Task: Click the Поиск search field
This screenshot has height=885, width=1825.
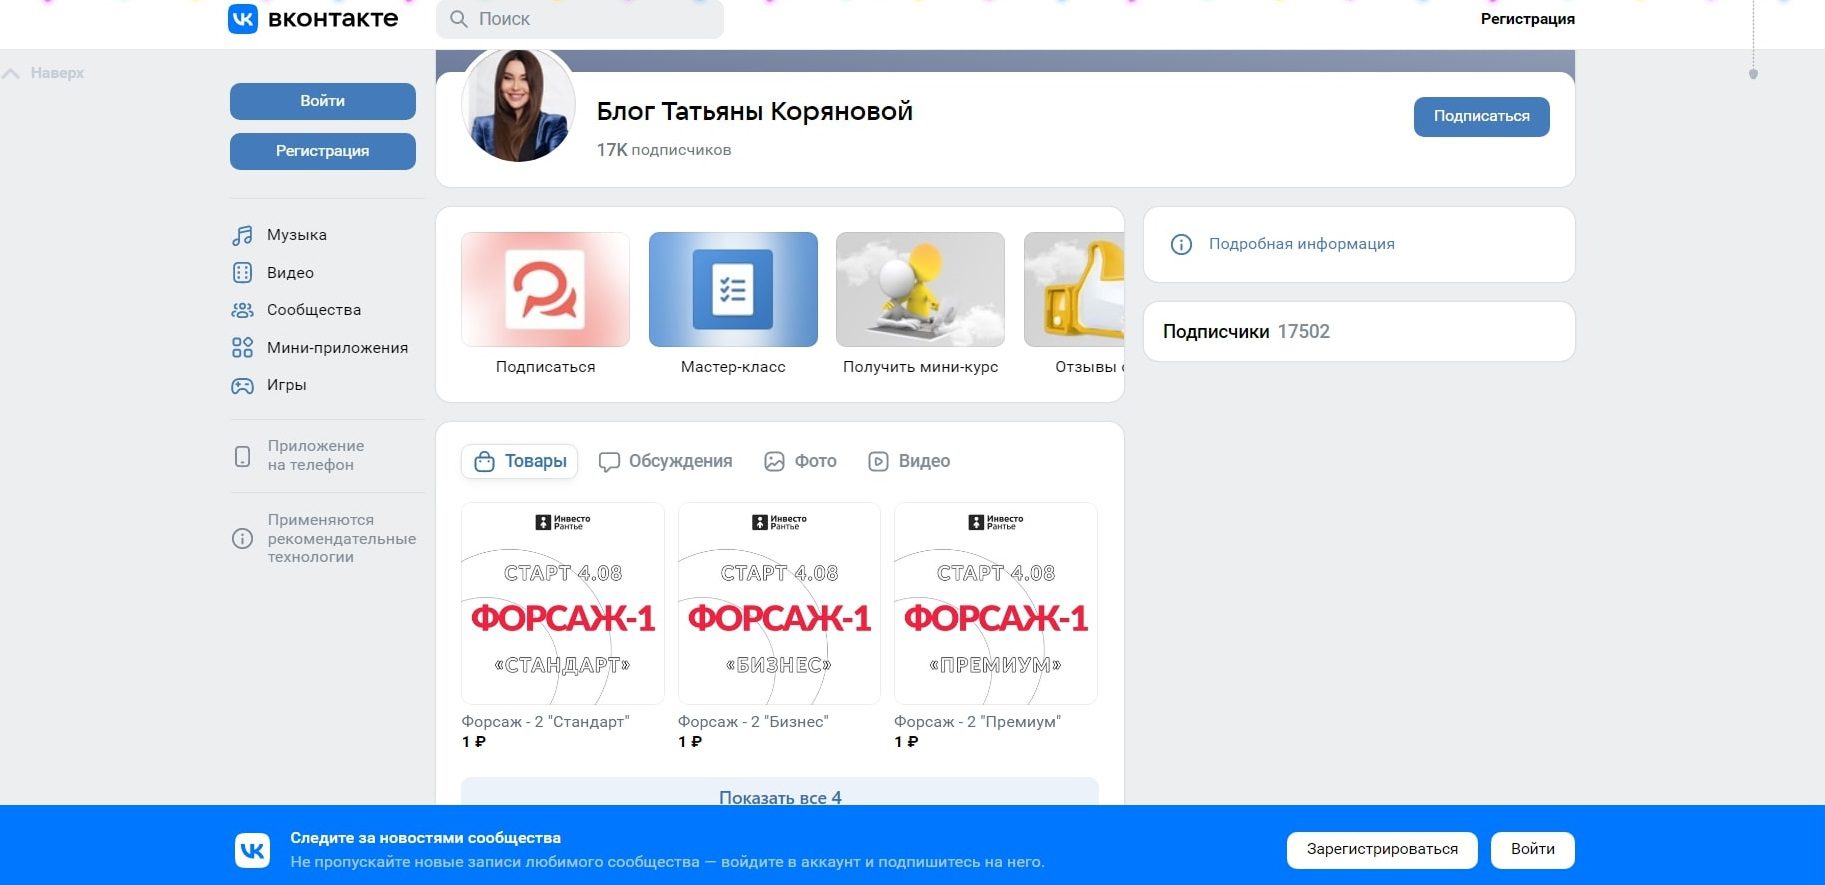Action: coord(580,19)
